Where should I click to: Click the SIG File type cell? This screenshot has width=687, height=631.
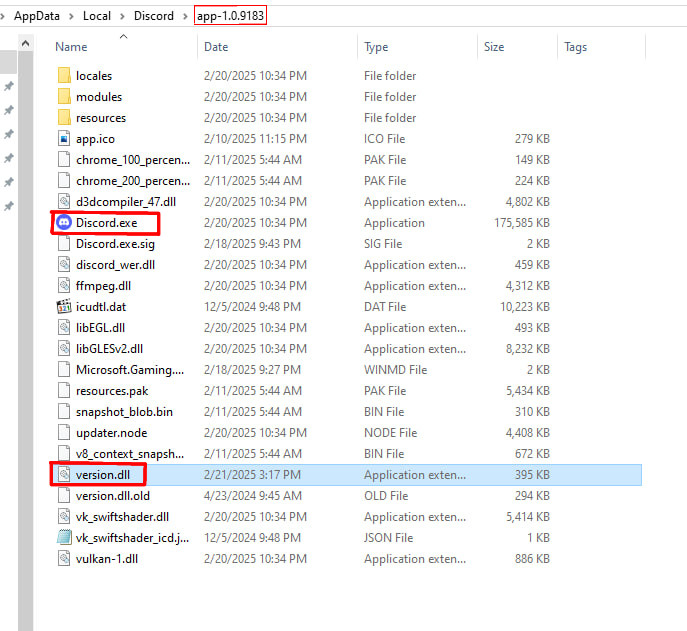coord(383,244)
